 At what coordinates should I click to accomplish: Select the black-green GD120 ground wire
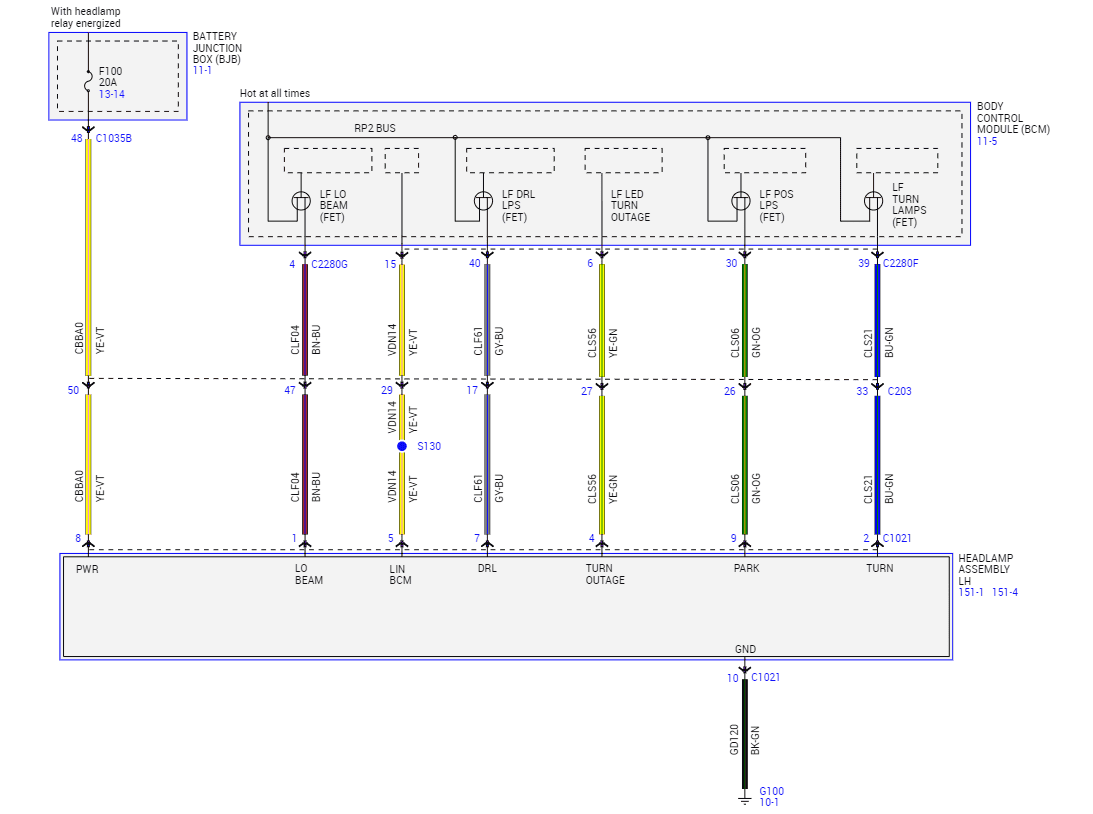coord(744,734)
